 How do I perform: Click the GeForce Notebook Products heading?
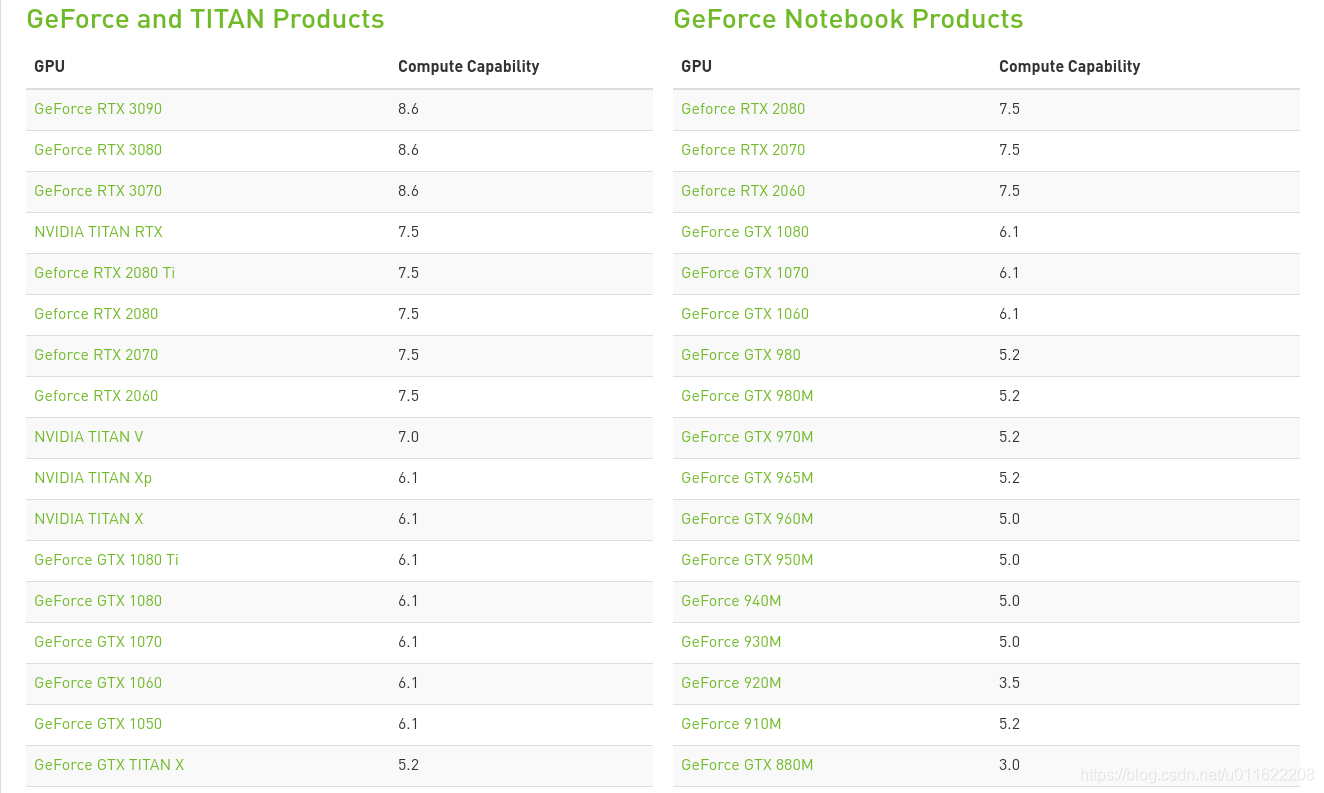(848, 19)
